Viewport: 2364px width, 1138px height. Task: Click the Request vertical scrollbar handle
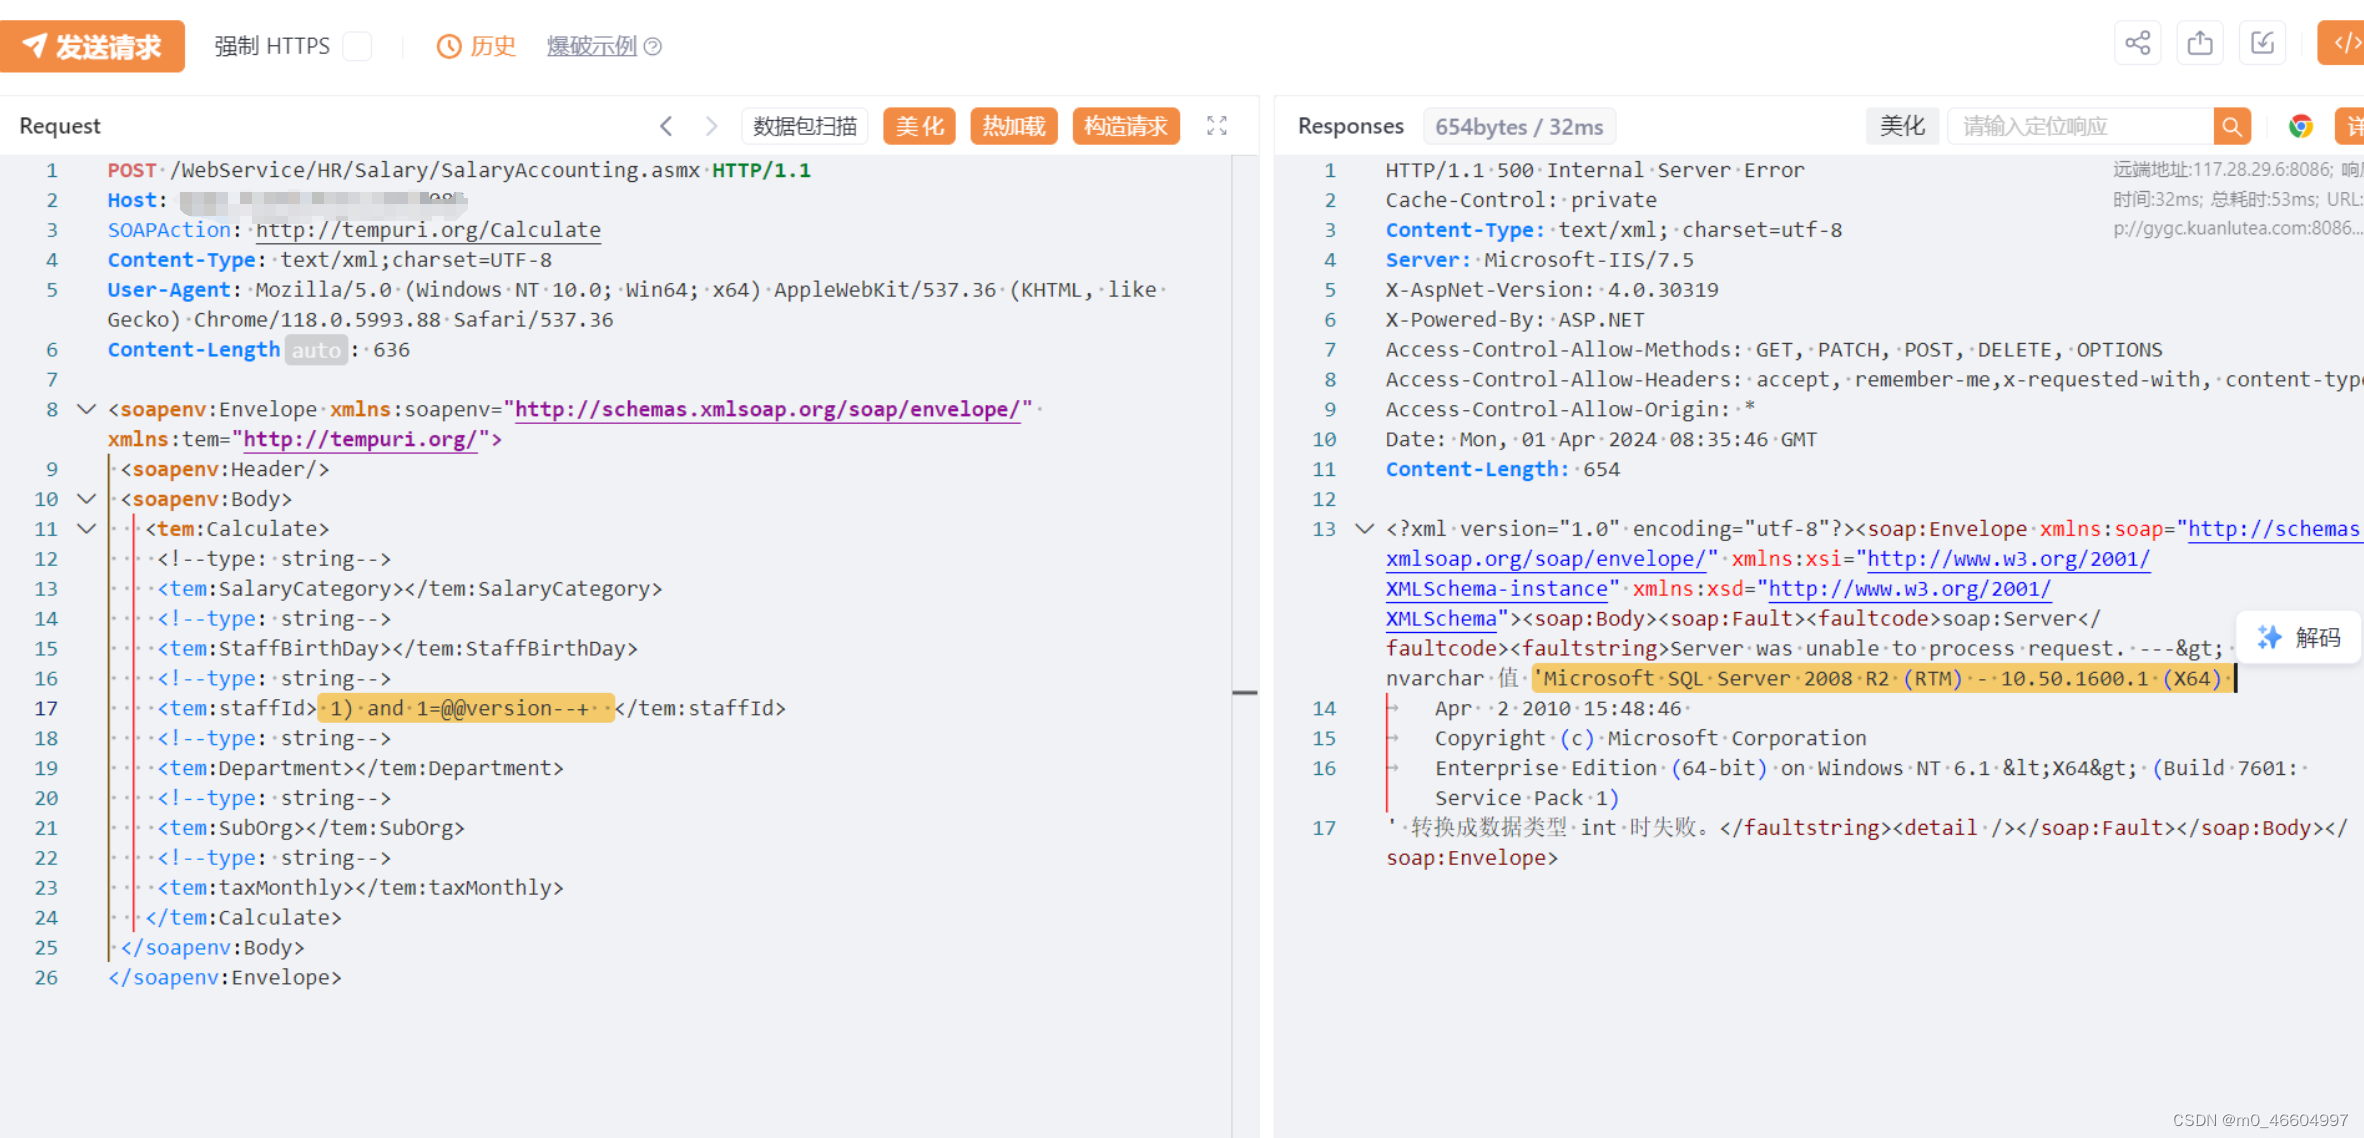(1245, 692)
